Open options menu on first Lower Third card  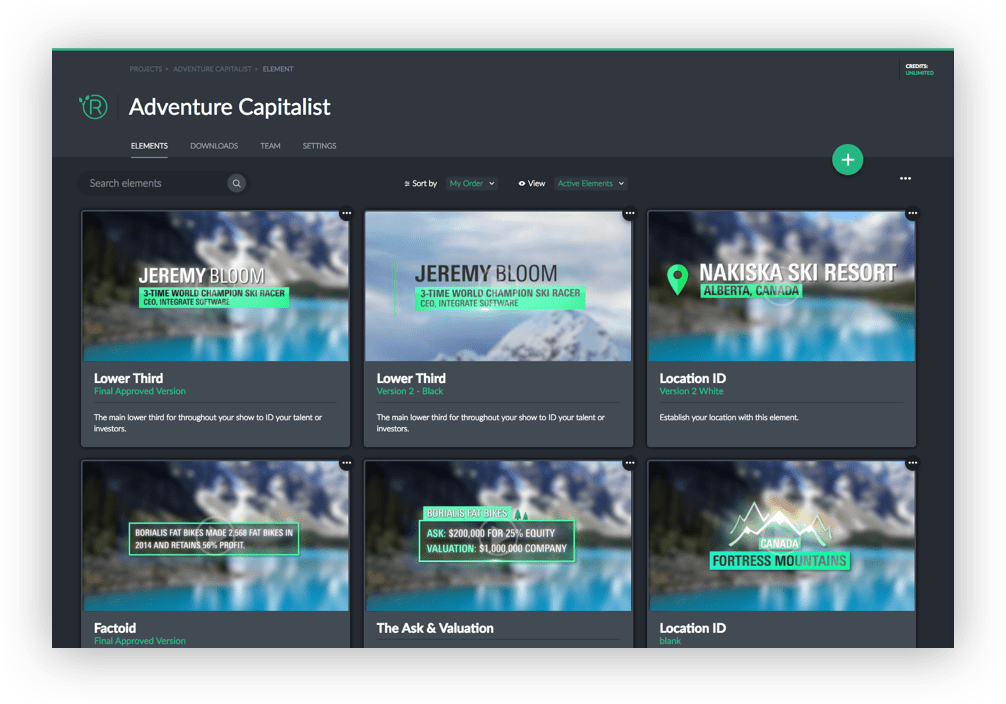click(x=346, y=213)
